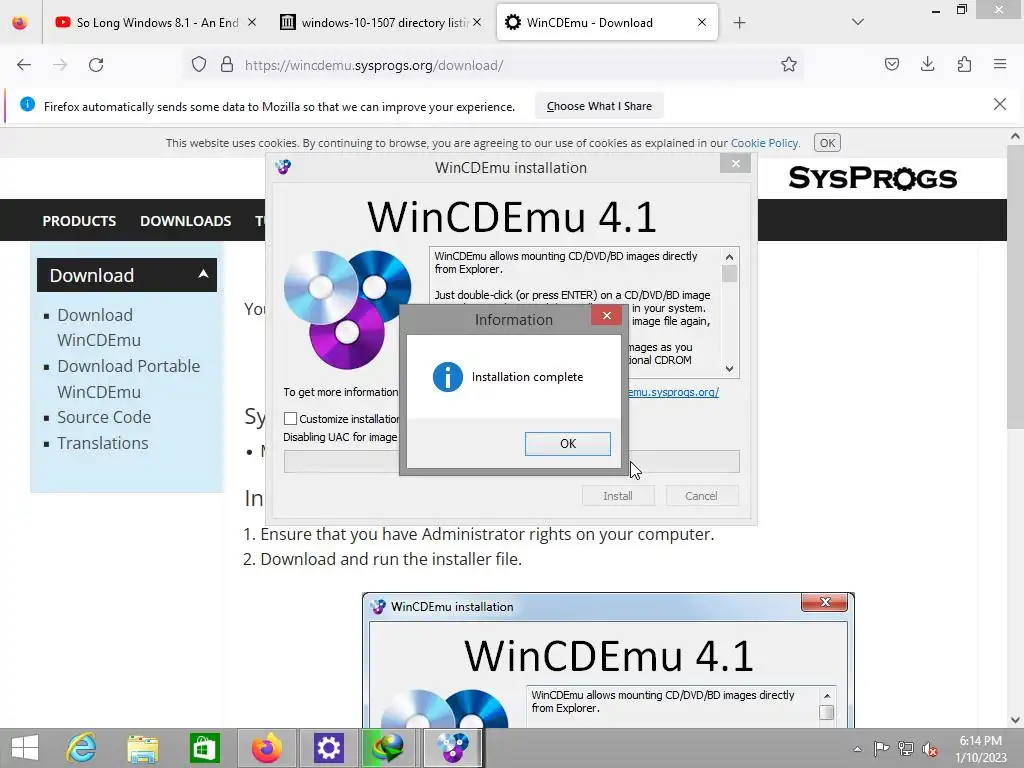Open the sysprogs.org link in the installer
This screenshot has width=1024, height=768.
click(673, 392)
